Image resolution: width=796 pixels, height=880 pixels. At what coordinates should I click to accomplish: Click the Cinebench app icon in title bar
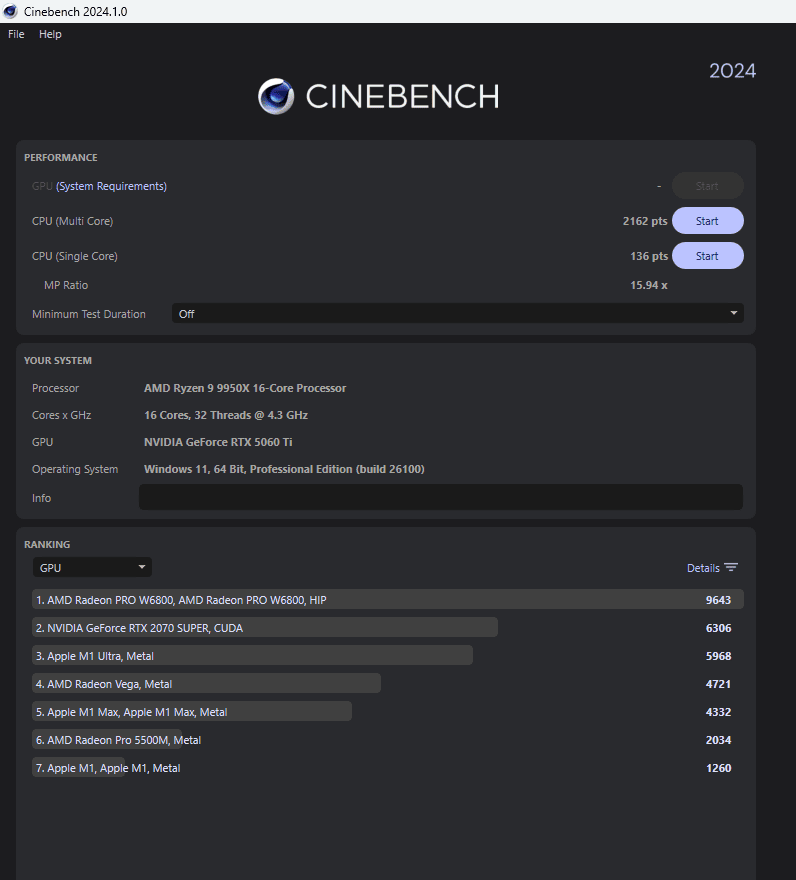pos(10,11)
